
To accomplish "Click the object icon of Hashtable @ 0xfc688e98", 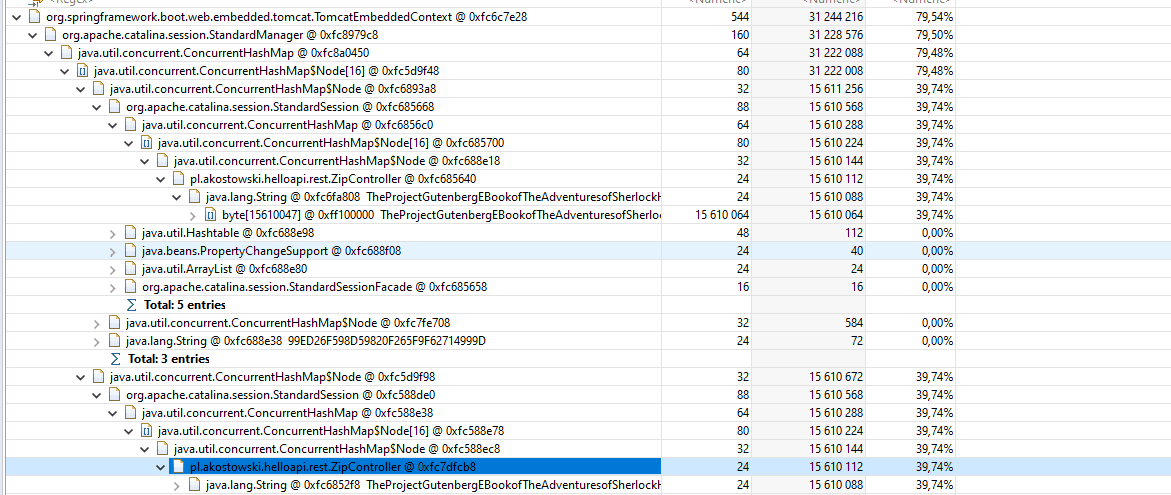I will 131,233.
